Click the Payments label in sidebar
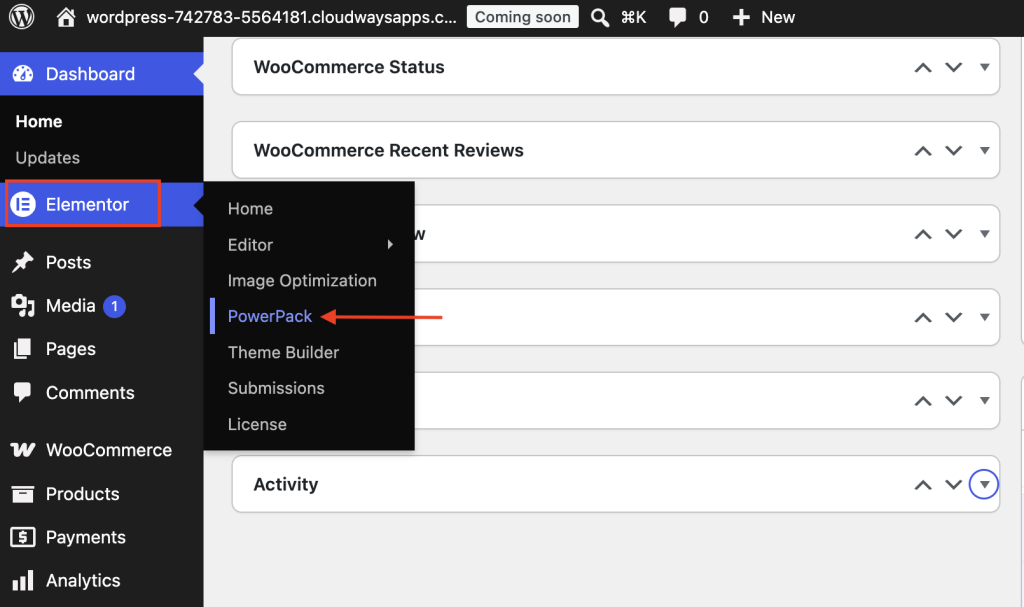This screenshot has width=1024, height=607. [x=86, y=538]
